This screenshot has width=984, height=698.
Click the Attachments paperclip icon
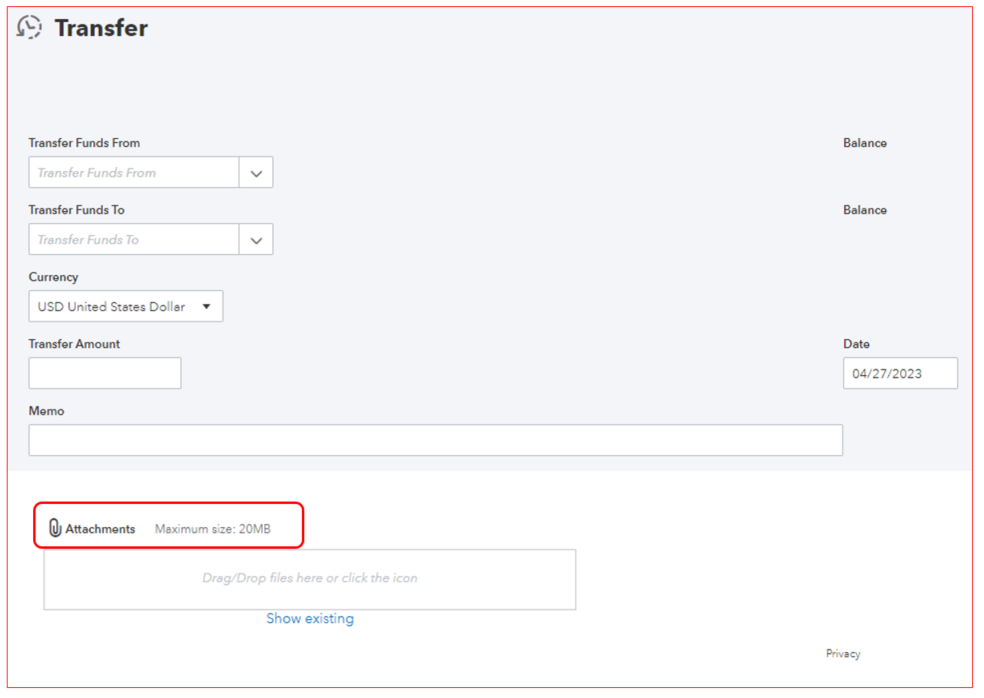pos(55,527)
